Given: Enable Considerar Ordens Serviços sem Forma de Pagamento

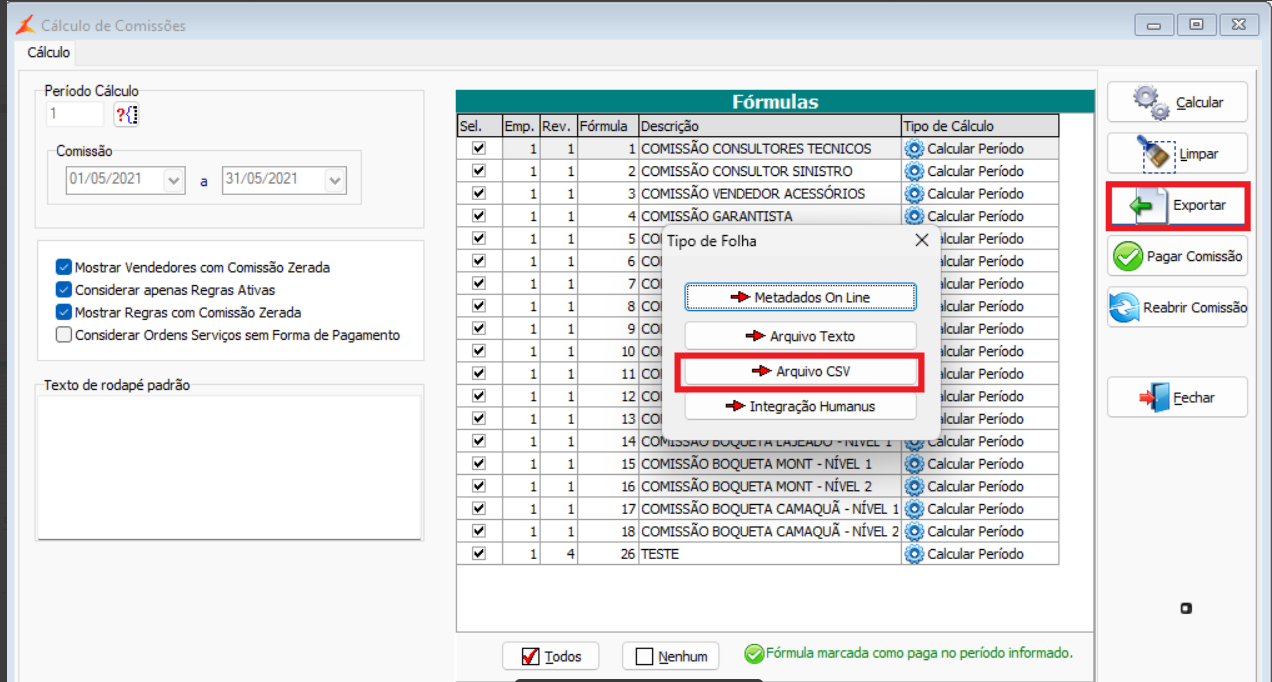Looking at the screenshot, I should [x=64, y=335].
